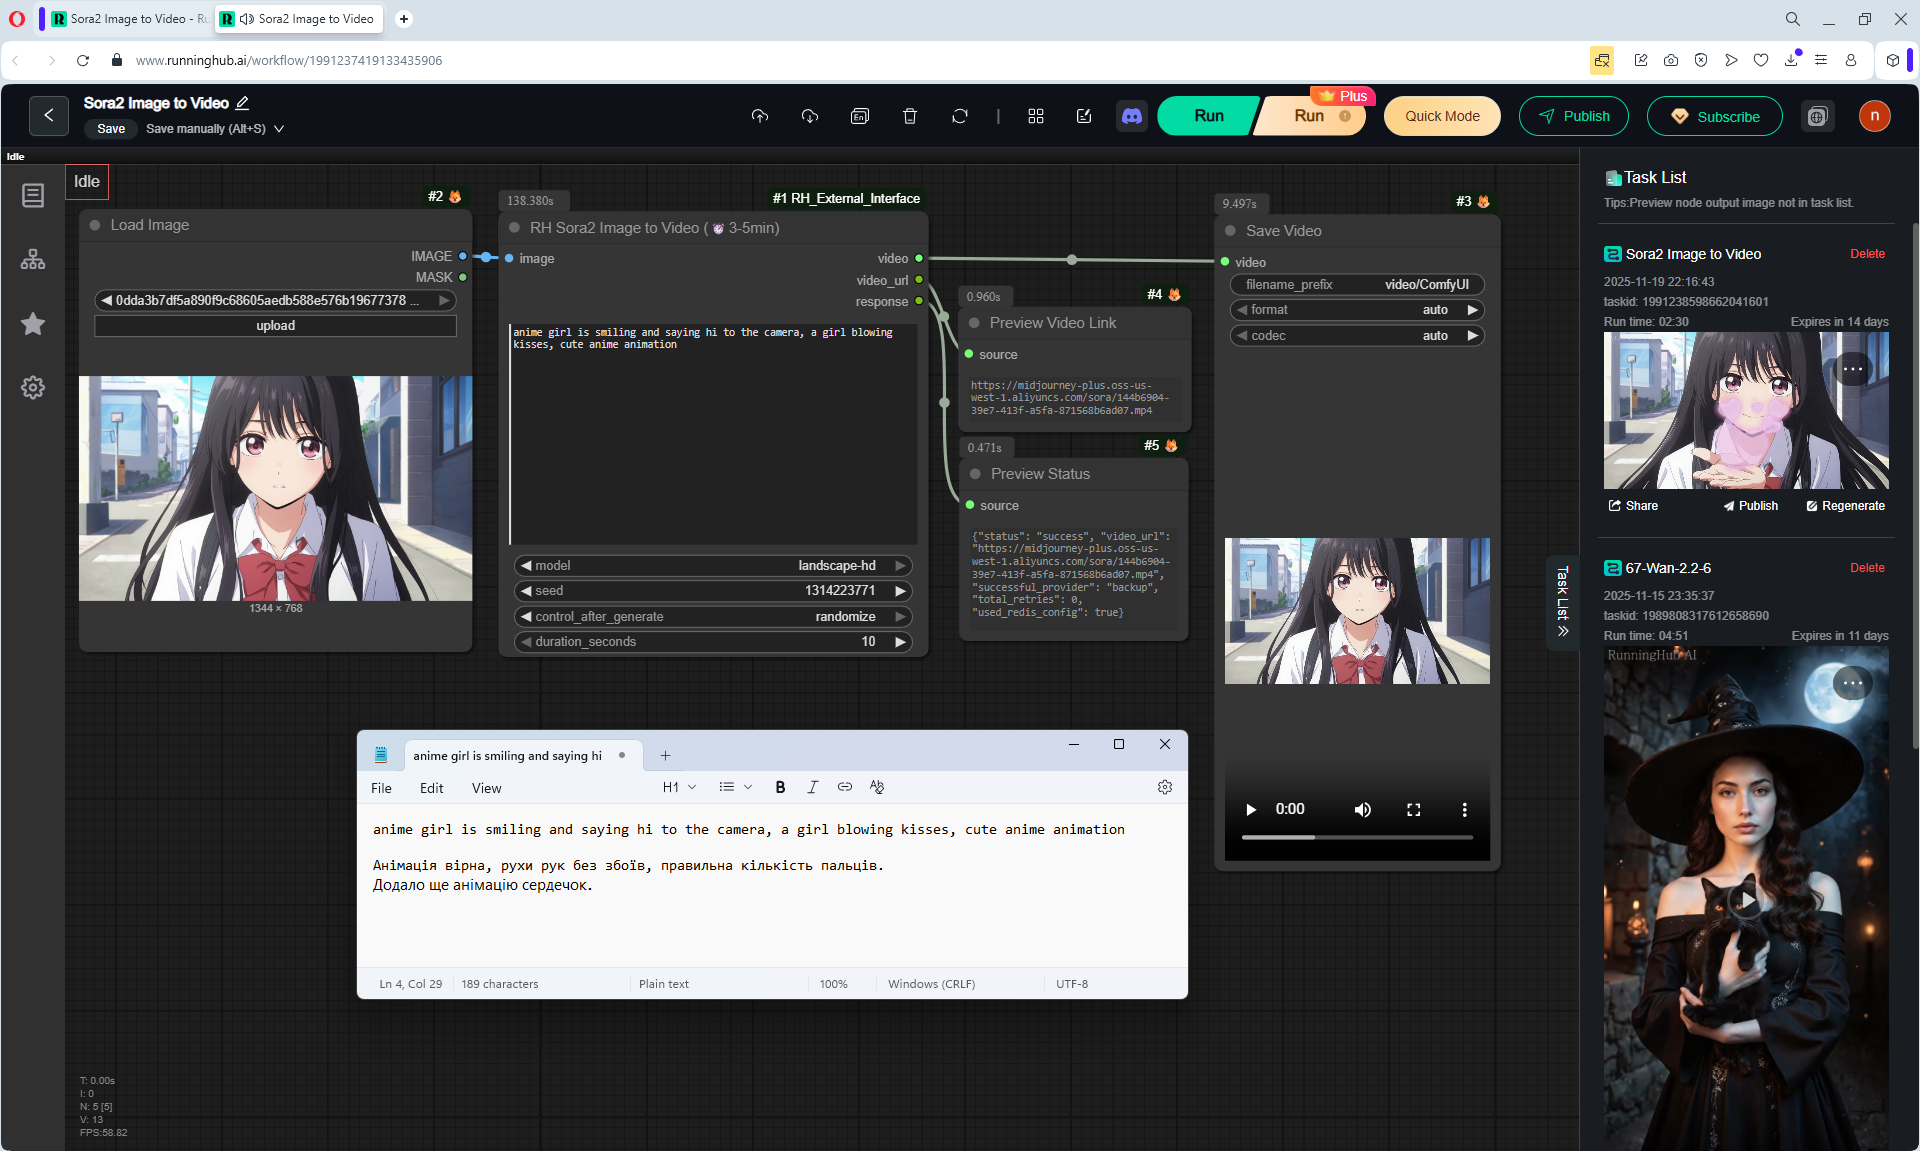
Task: Click the cloud upload icon in toolbar
Action: point(759,116)
